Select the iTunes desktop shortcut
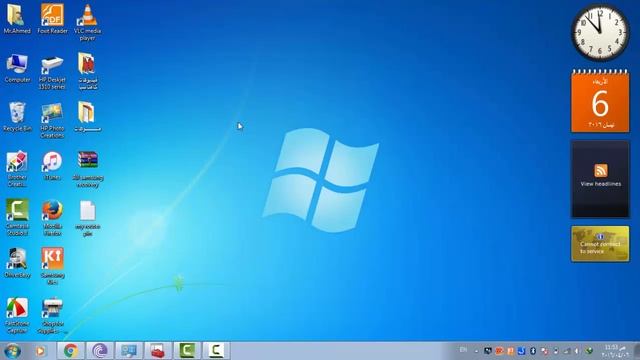Image resolution: width=640 pixels, height=360 pixels. coord(52,166)
